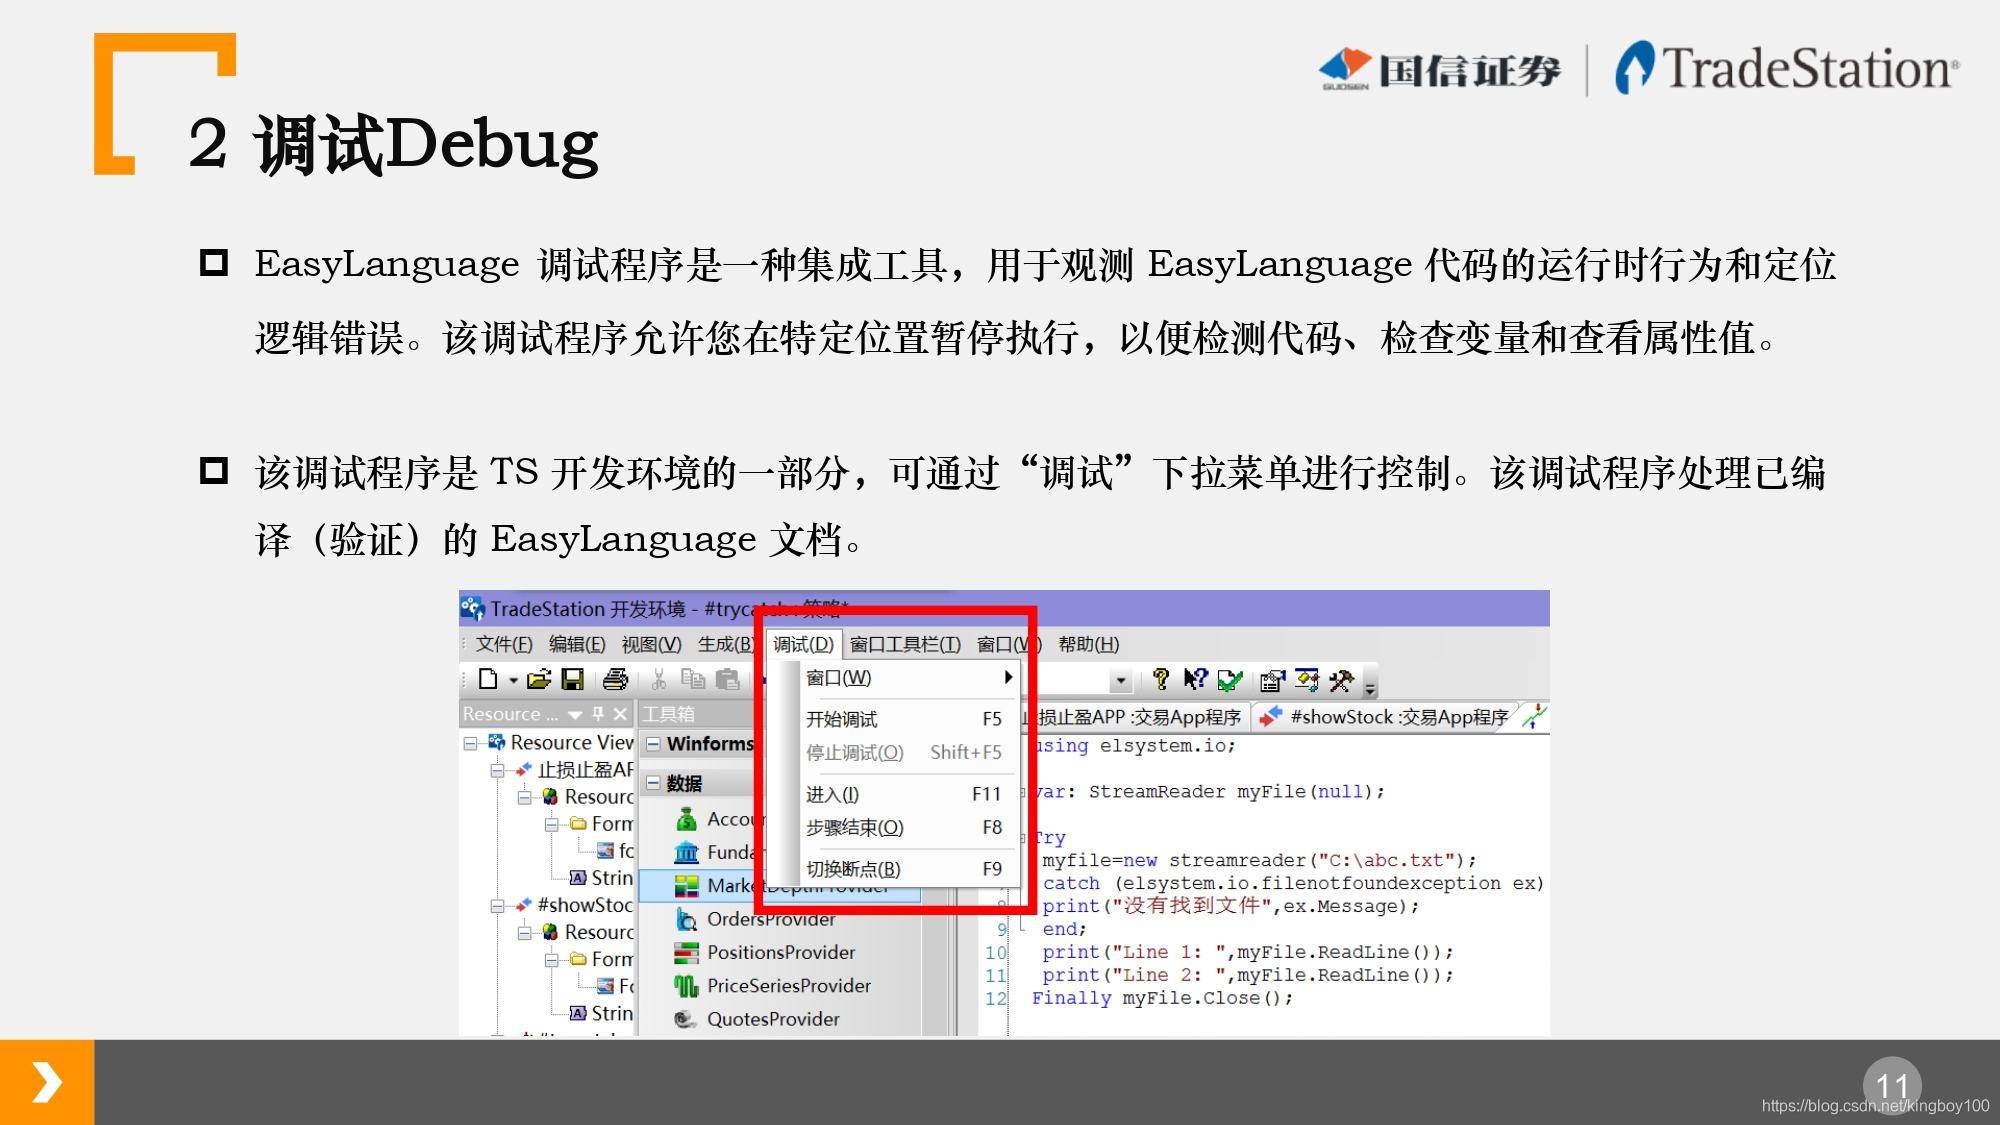Click the Properties toolbar icon
The image size is (2000, 1125).
coord(1273,681)
